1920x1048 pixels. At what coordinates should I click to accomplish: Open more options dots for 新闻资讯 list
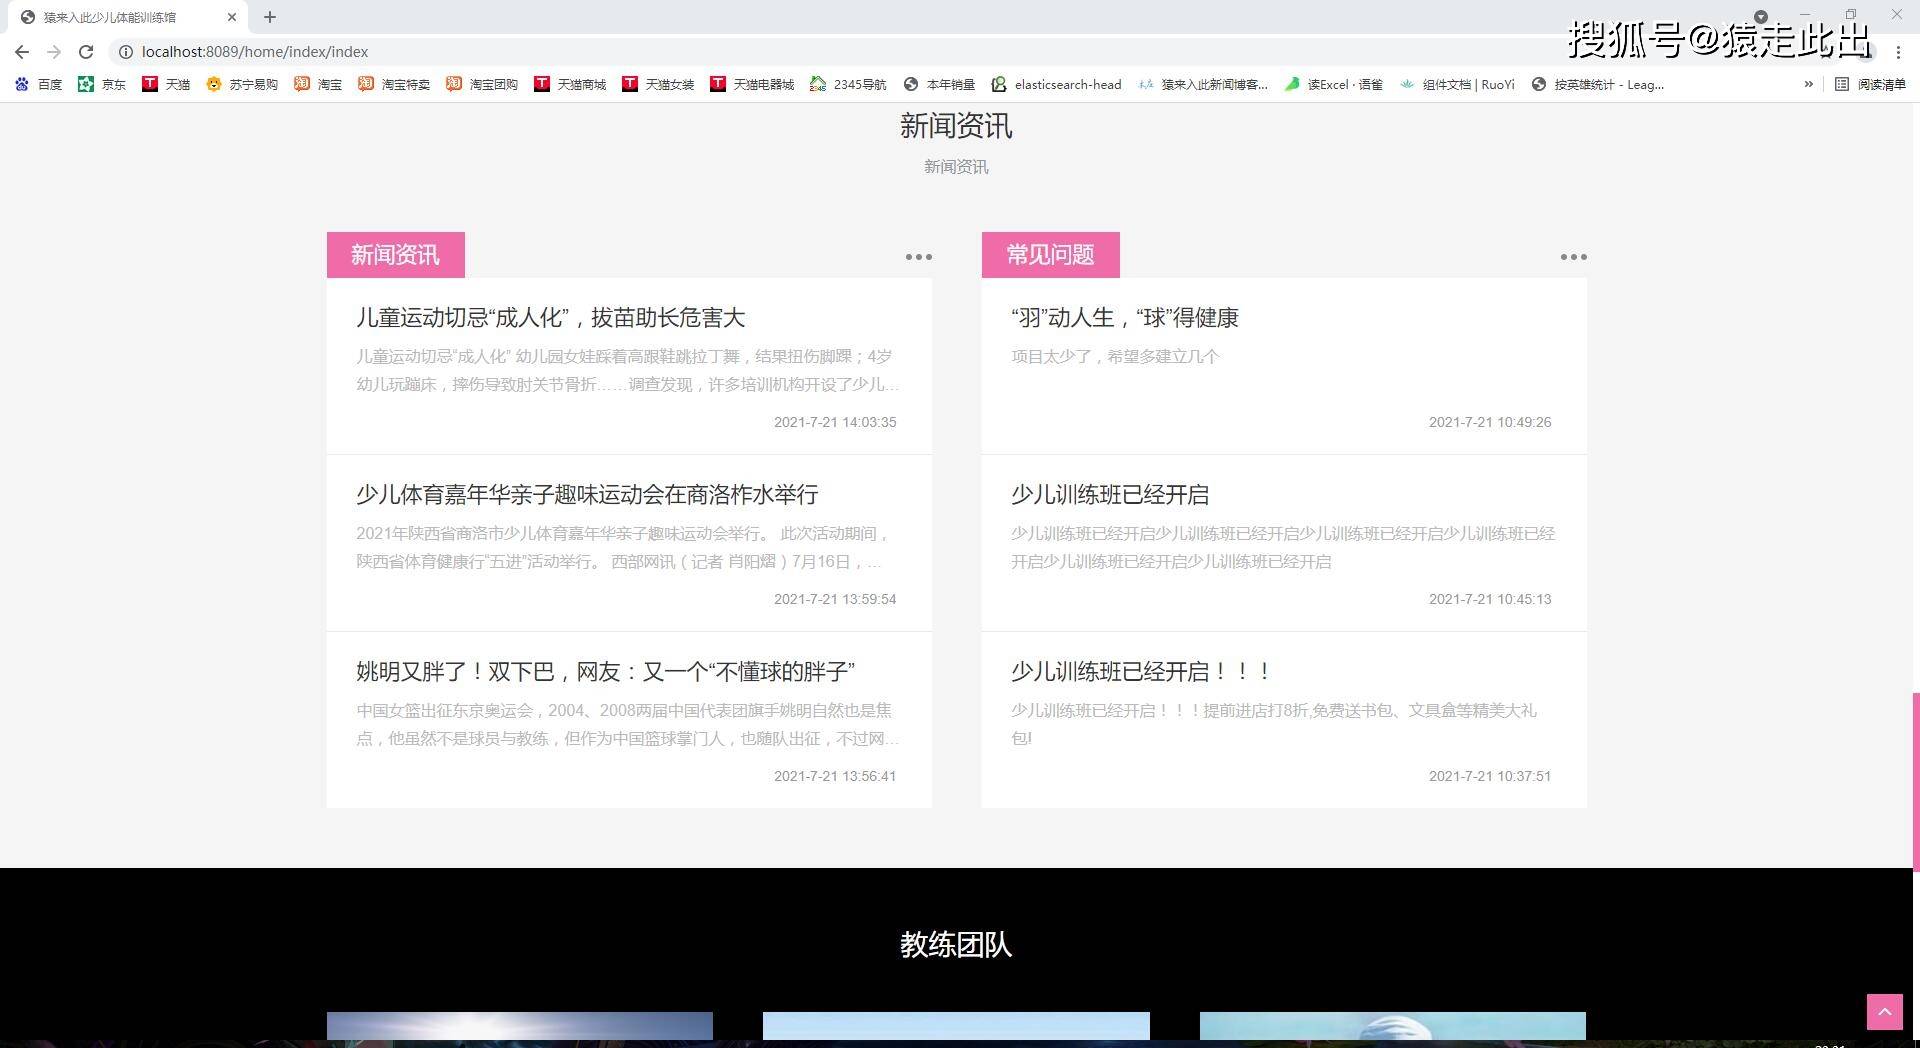[918, 257]
